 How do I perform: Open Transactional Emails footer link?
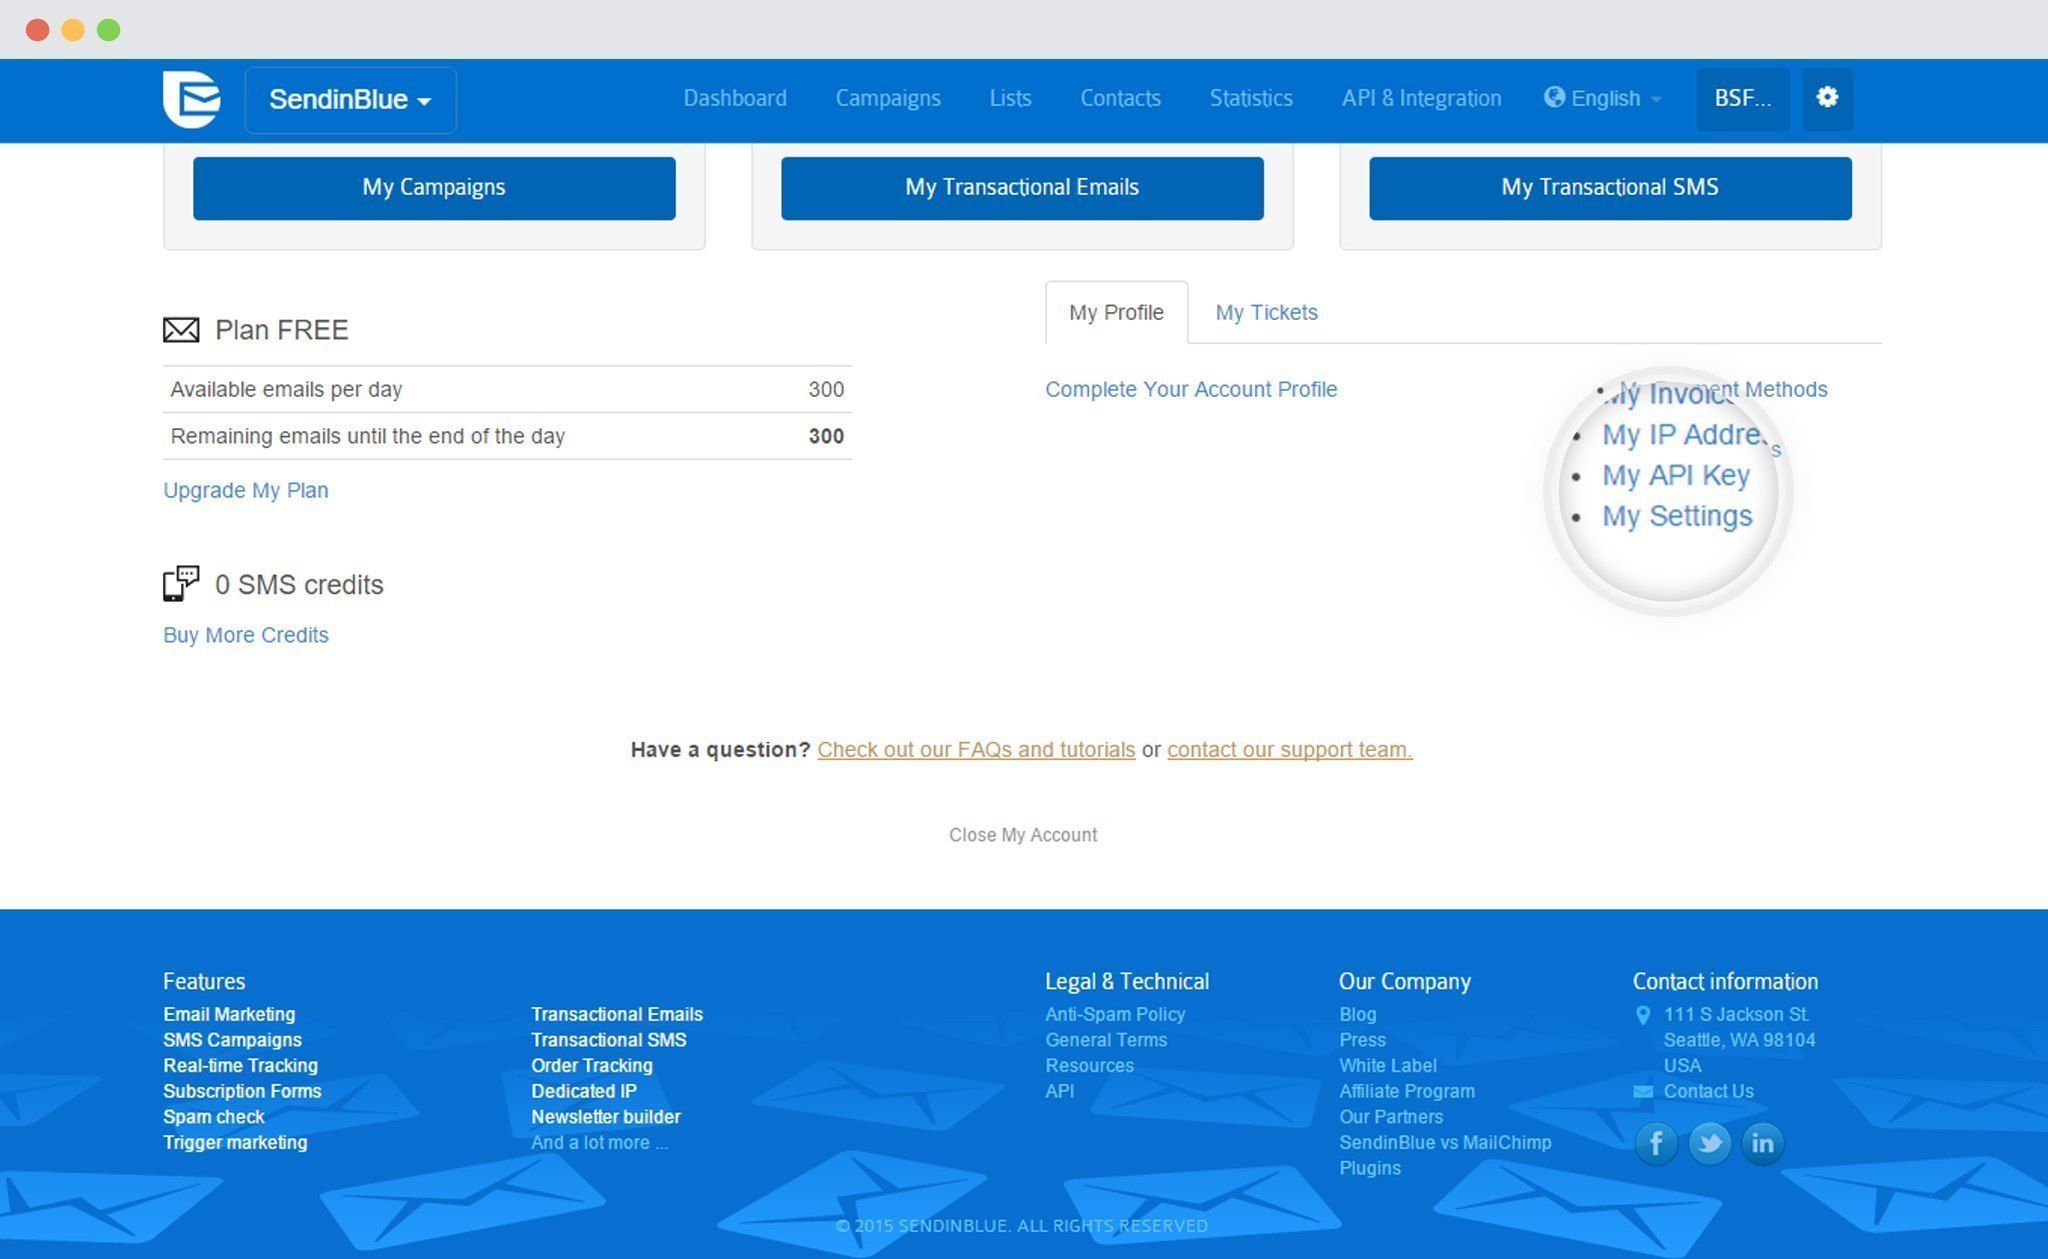click(x=617, y=1014)
